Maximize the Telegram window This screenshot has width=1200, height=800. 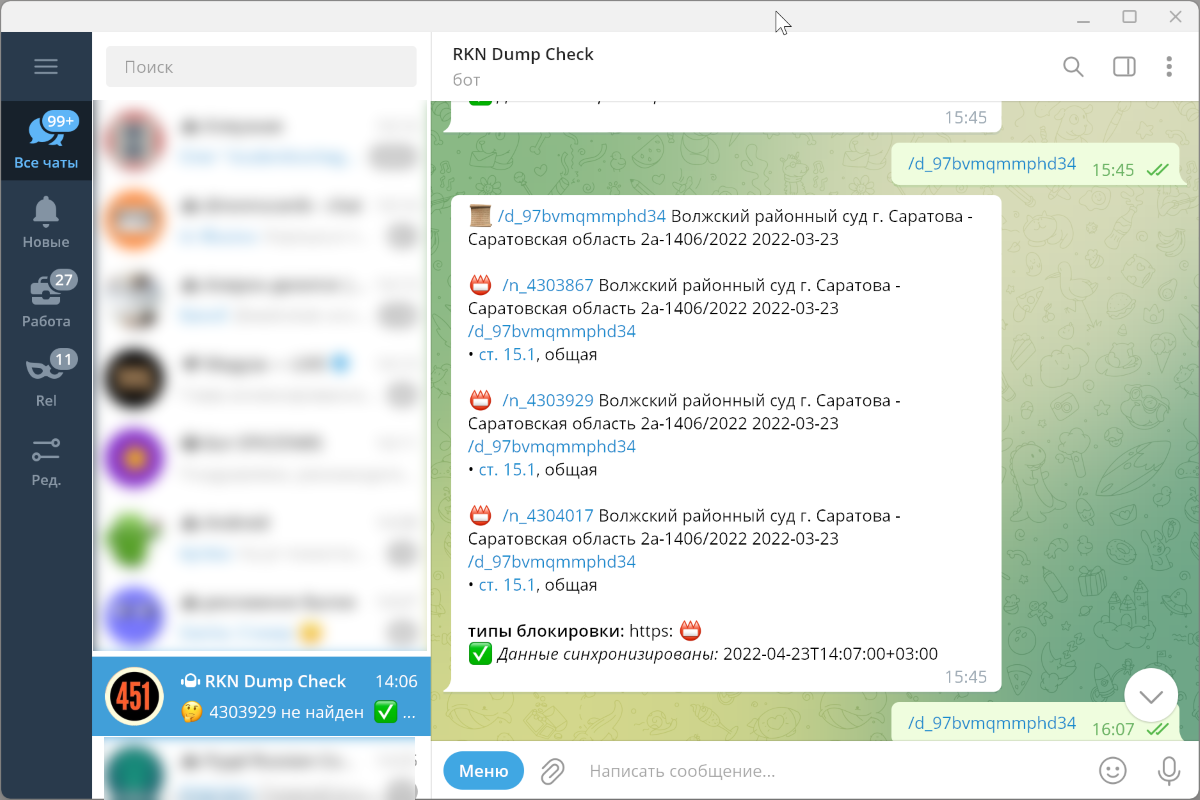point(1129,16)
